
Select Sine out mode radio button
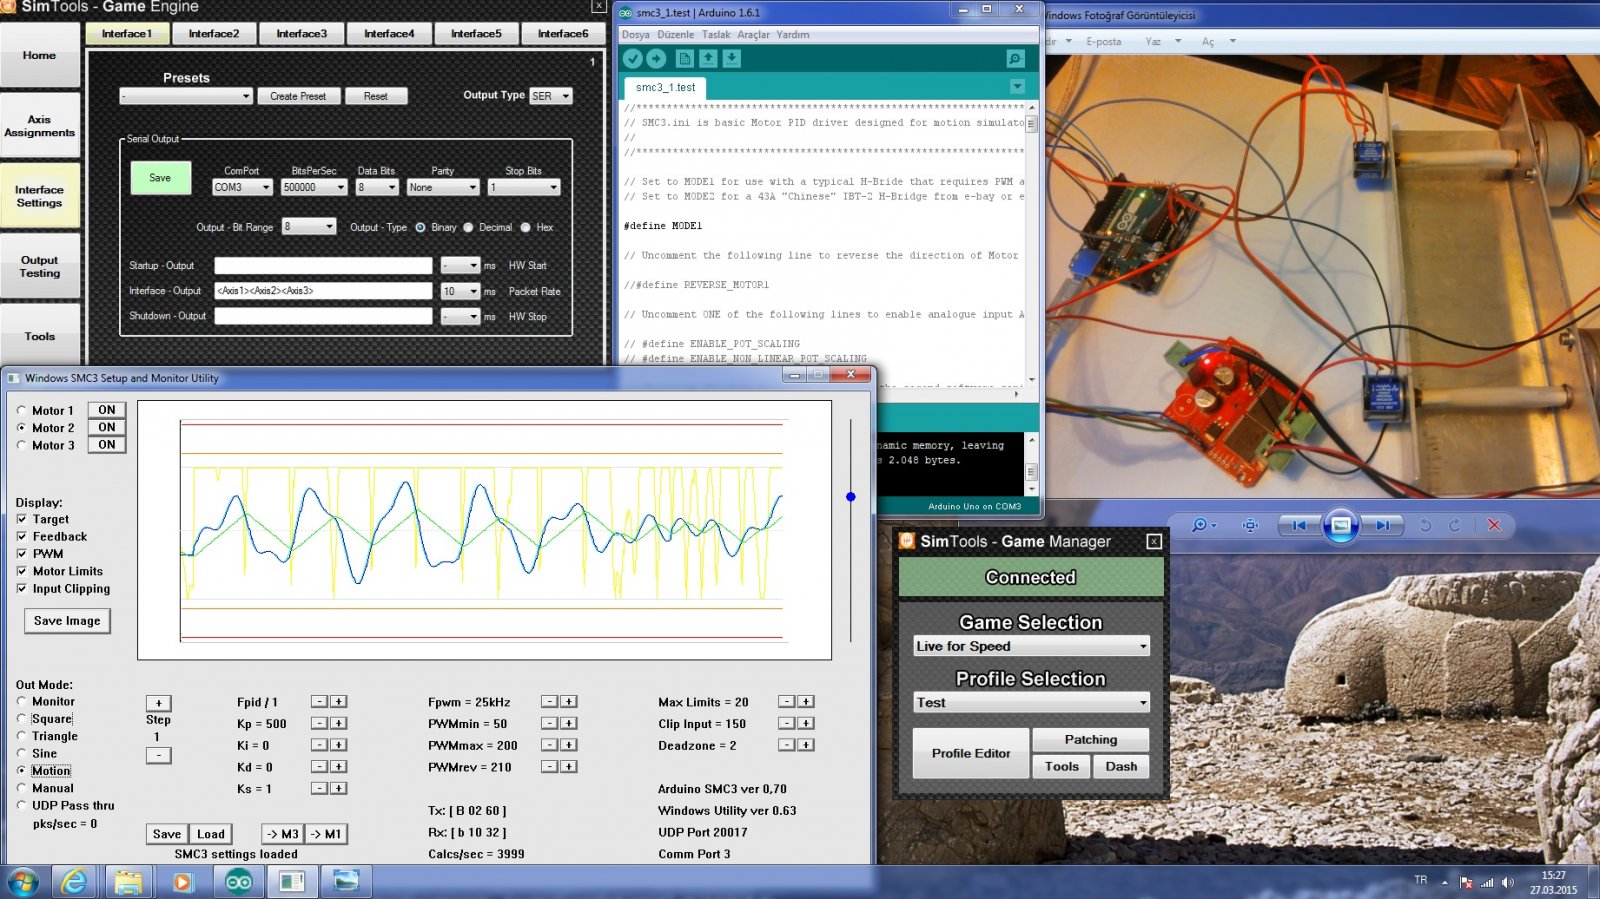click(22, 754)
